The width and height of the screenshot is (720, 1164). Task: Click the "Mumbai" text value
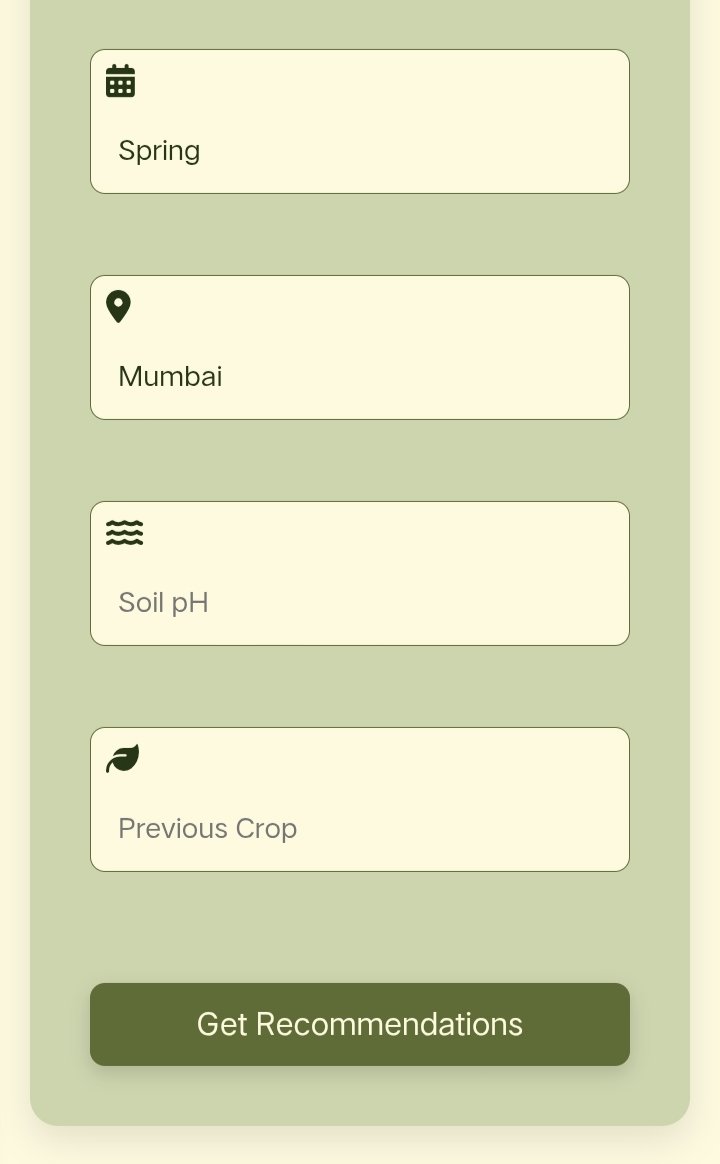tap(170, 377)
